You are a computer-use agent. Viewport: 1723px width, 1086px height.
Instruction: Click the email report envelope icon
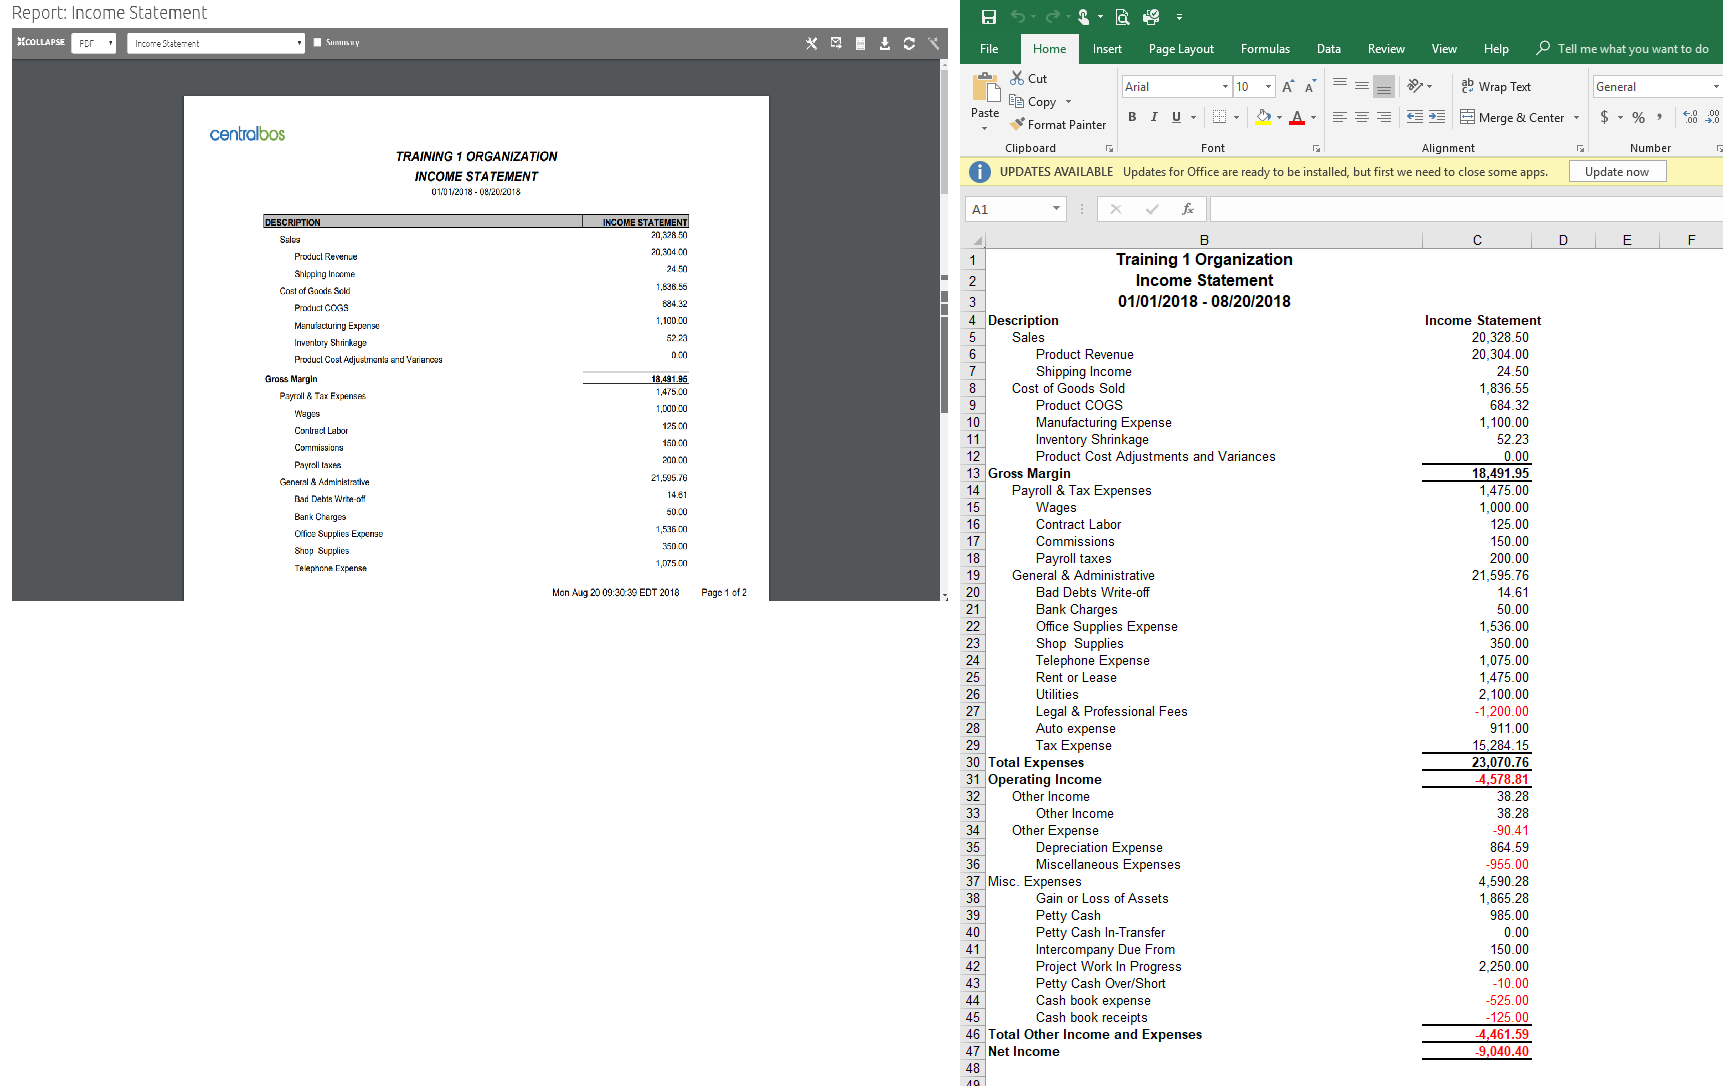coord(836,43)
